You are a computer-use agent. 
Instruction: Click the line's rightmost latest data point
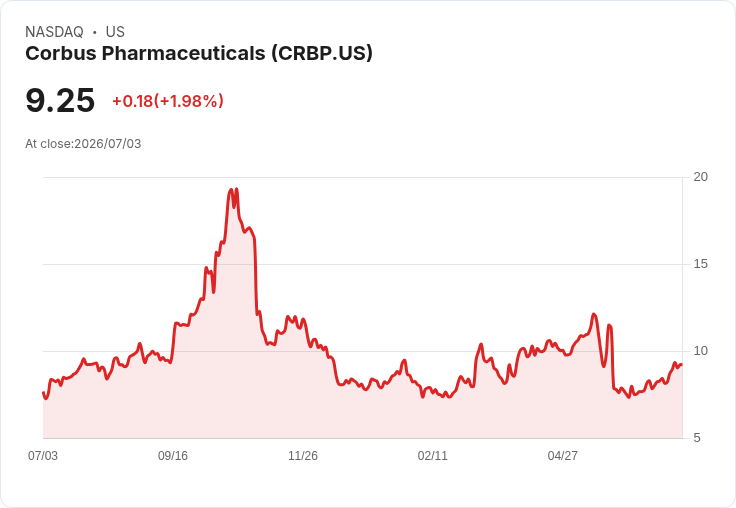pos(681,364)
